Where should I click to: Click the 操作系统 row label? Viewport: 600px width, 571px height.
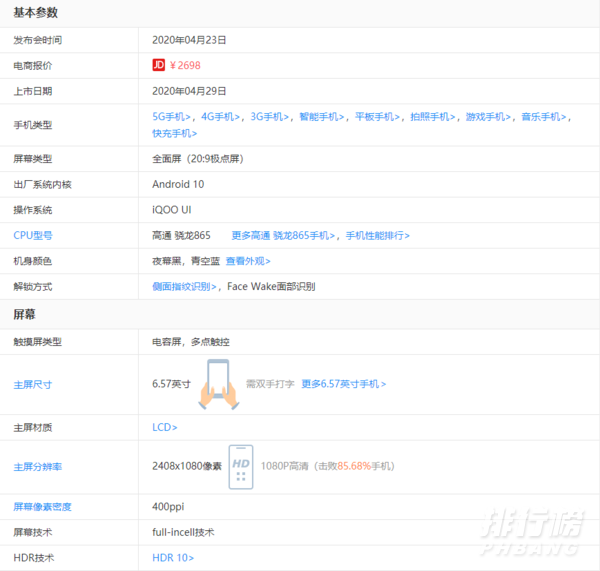coord(33,210)
